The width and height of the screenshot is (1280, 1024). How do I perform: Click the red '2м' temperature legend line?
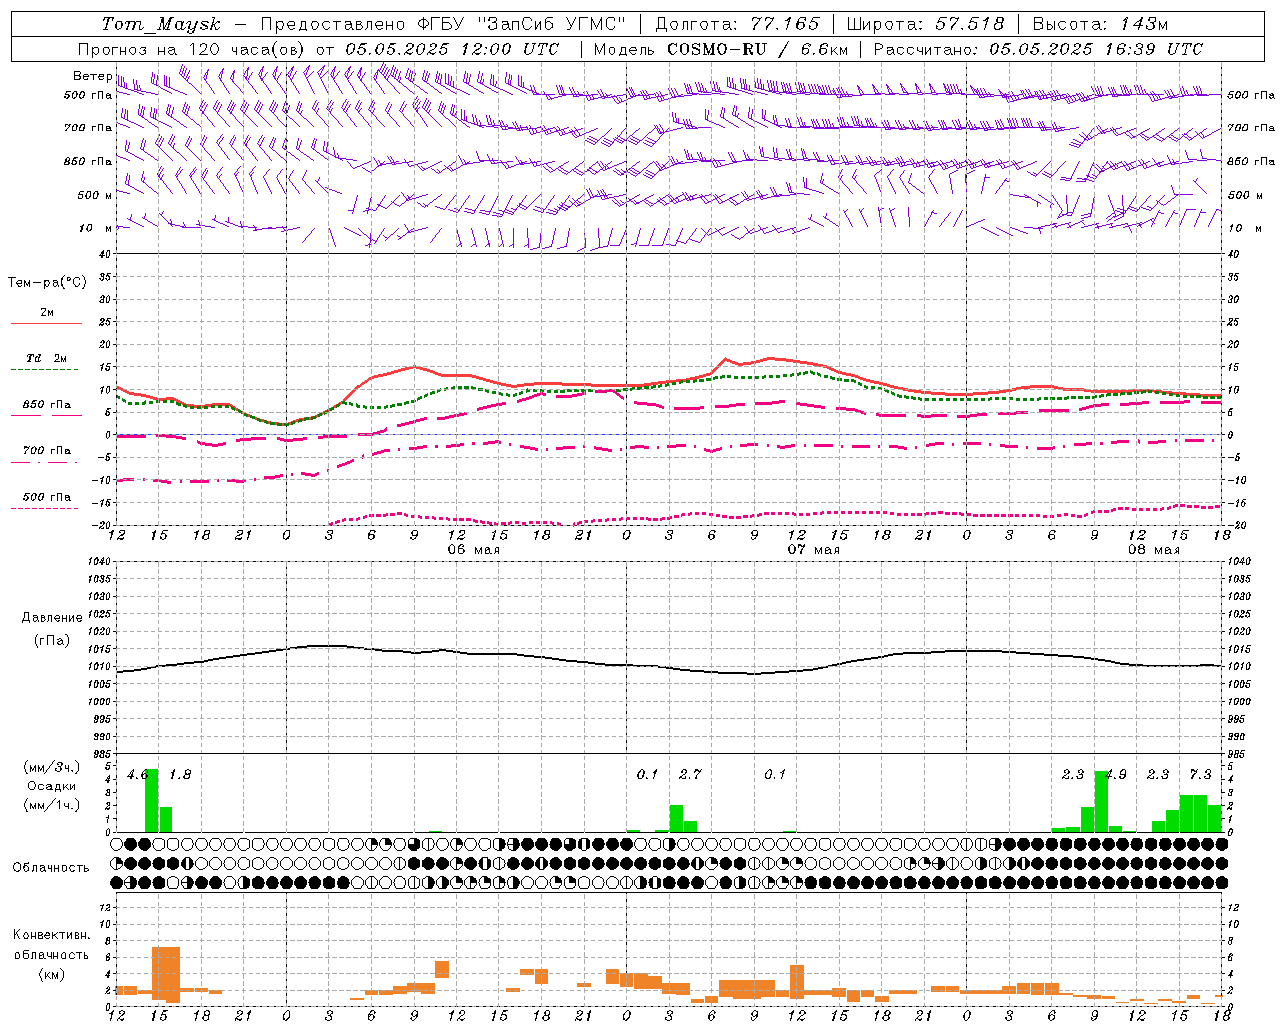[x=46, y=323]
